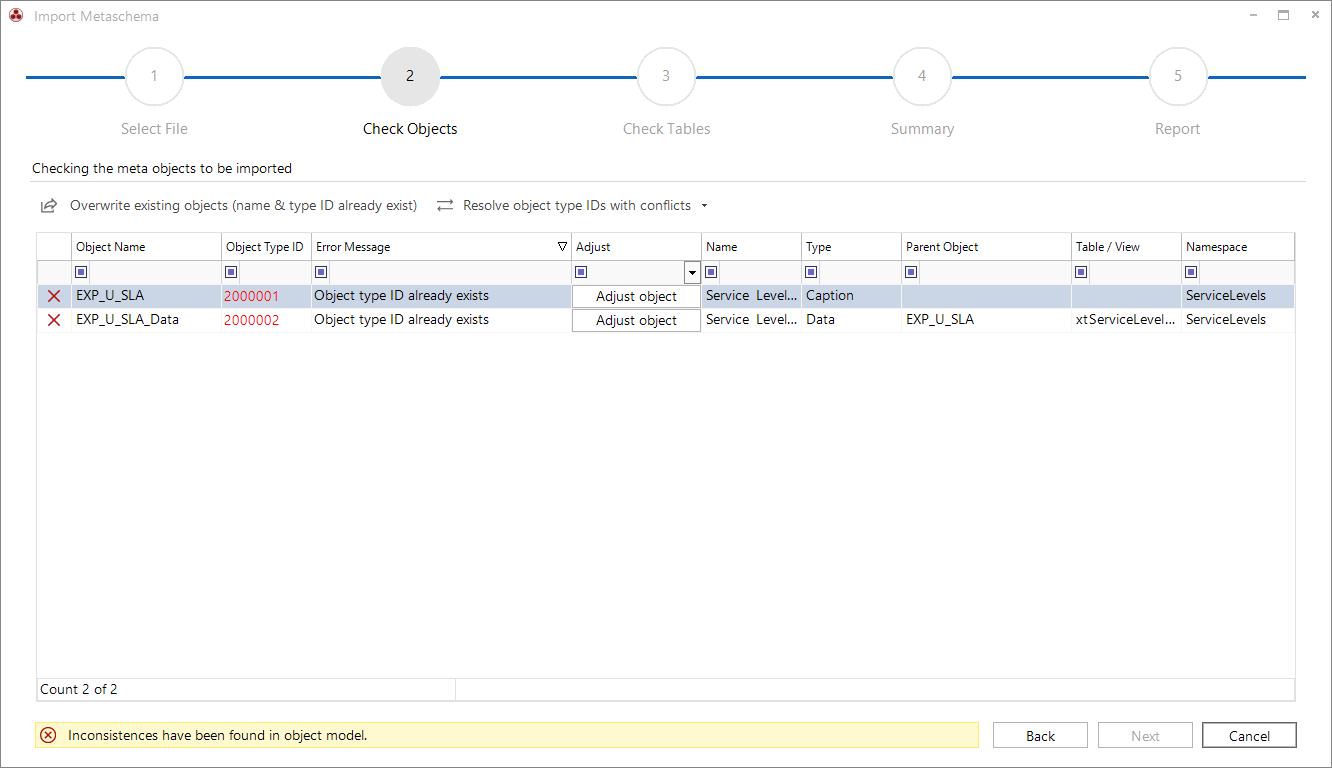Sort by Object Type ID column header
The height and width of the screenshot is (768, 1332).
(266, 247)
